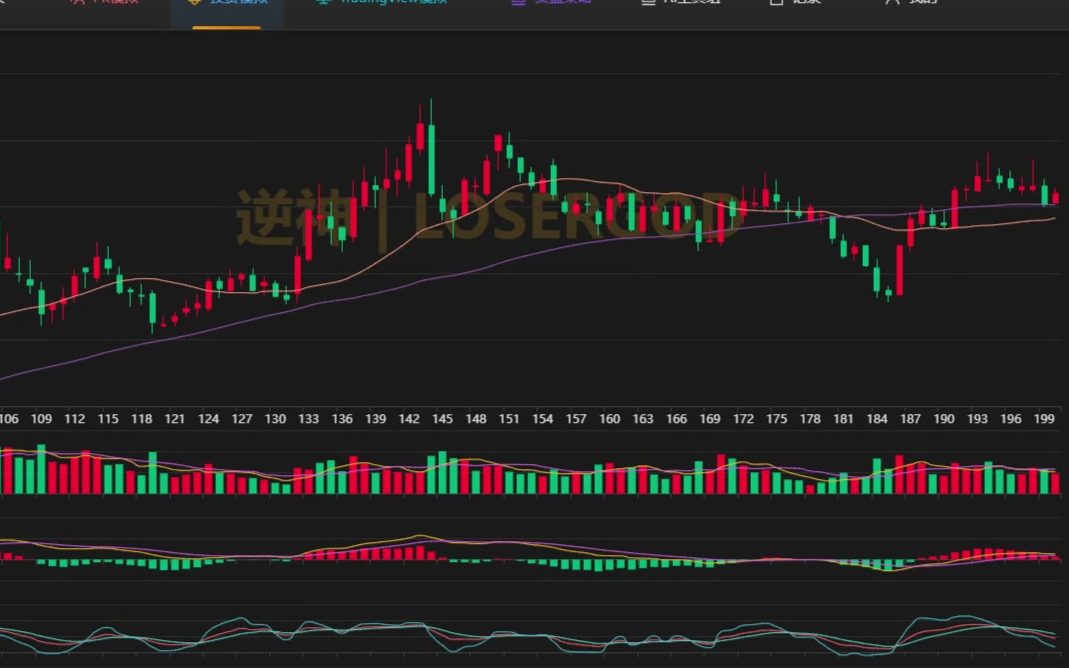Switch to the red PK simulation tab
The image size is (1069, 668).
point(105,3)
